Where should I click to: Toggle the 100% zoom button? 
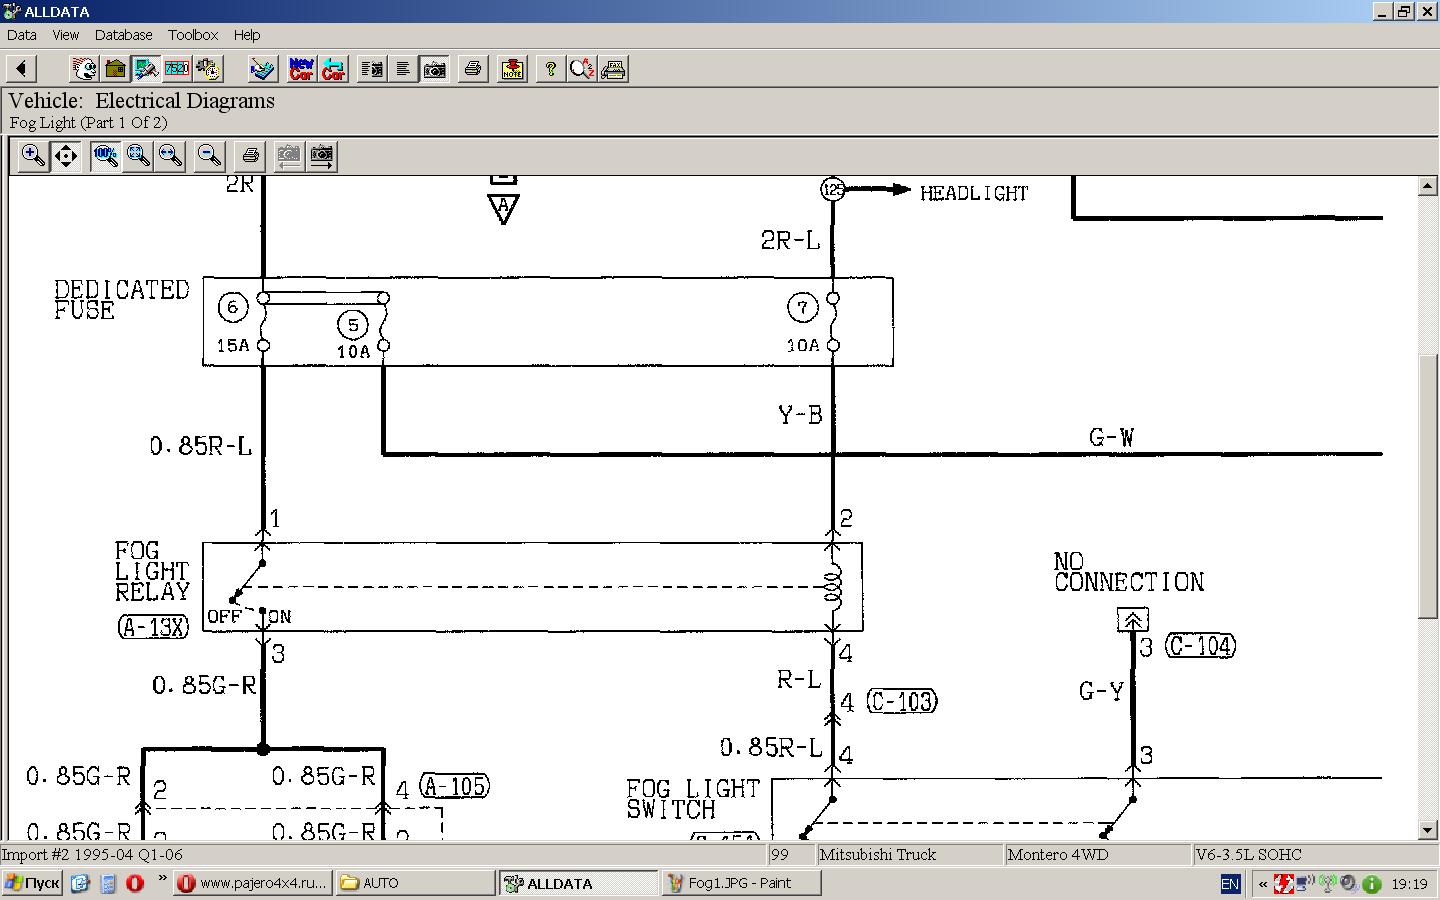click(x=105, y=156)
